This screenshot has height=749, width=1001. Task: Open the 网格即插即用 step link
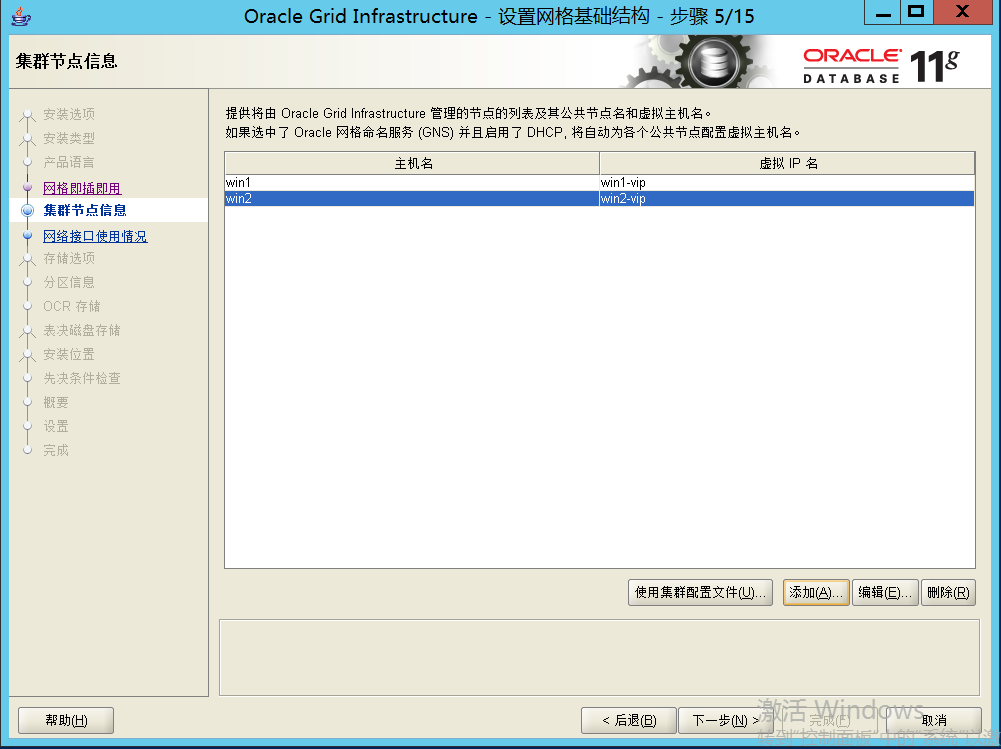[82, 188]
